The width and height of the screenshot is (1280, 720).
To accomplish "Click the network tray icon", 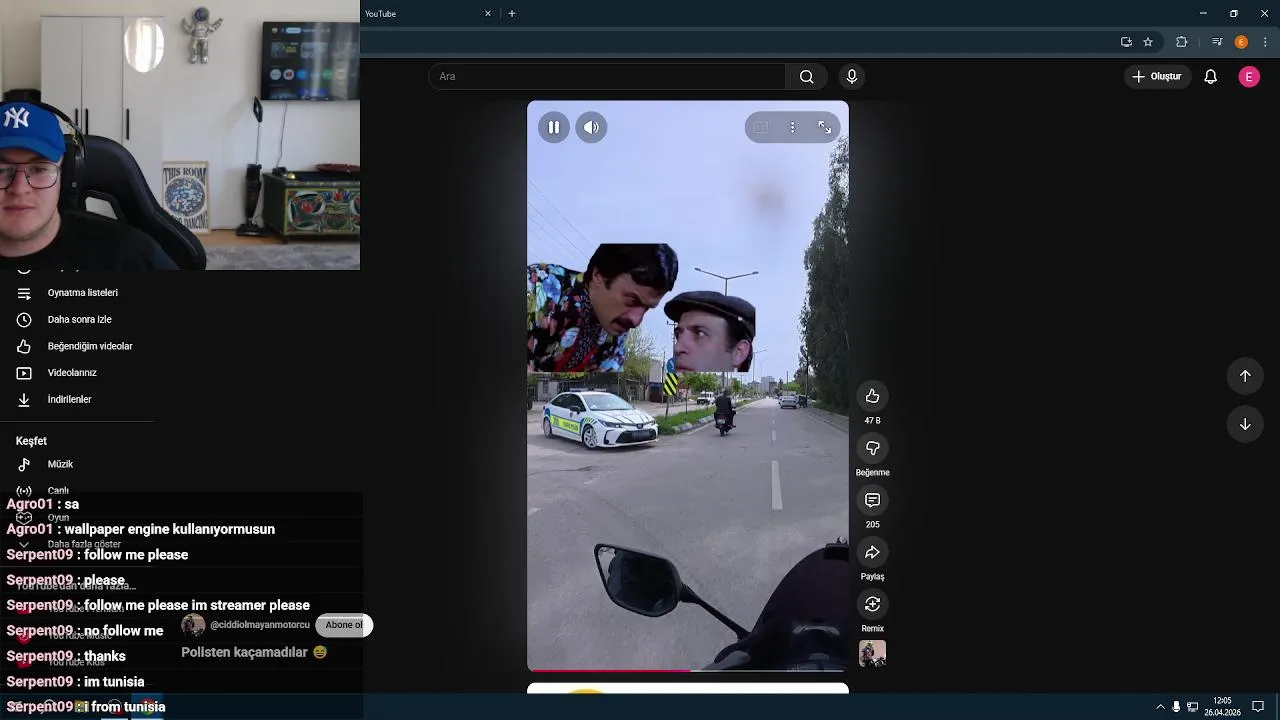I will pyautogui.click(x=1192, y=707).
